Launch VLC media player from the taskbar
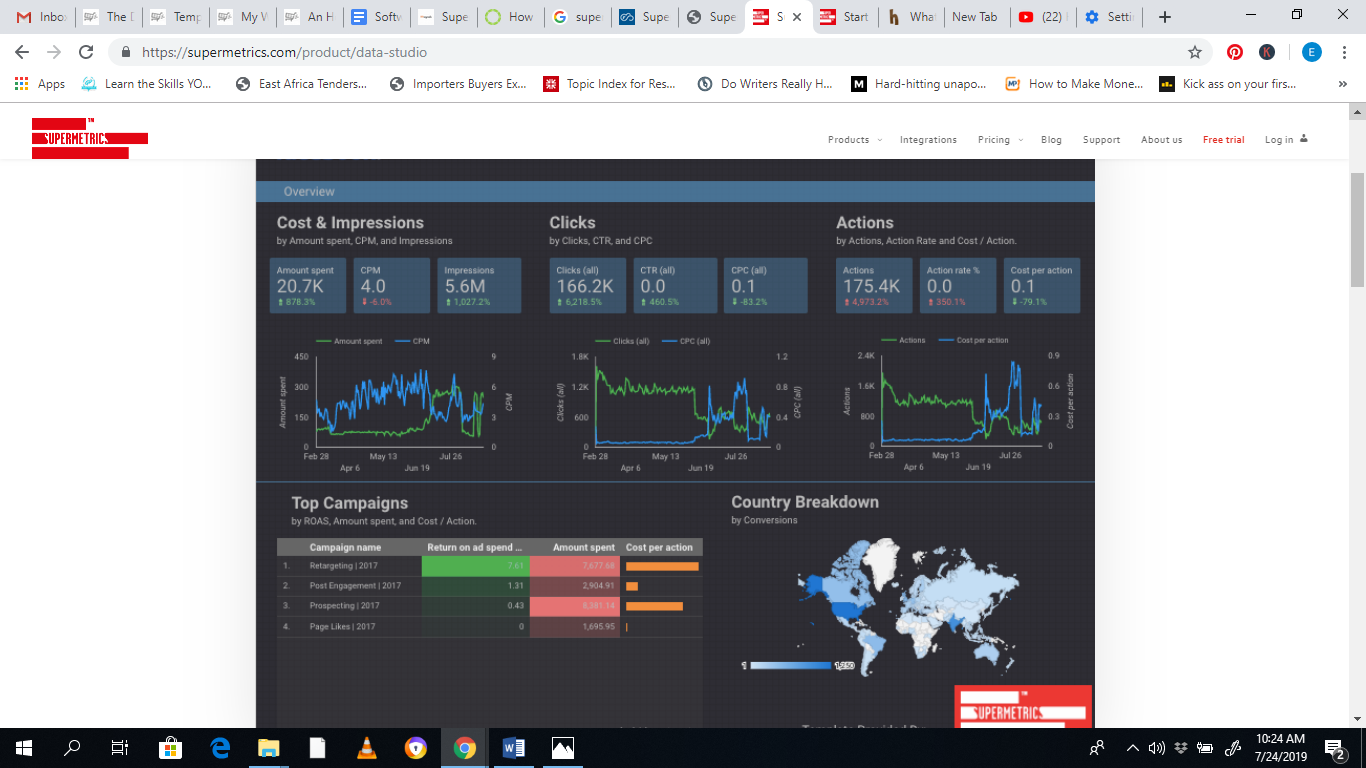Viewport: 1366px width, 768px height. click(x=367, y=748)
